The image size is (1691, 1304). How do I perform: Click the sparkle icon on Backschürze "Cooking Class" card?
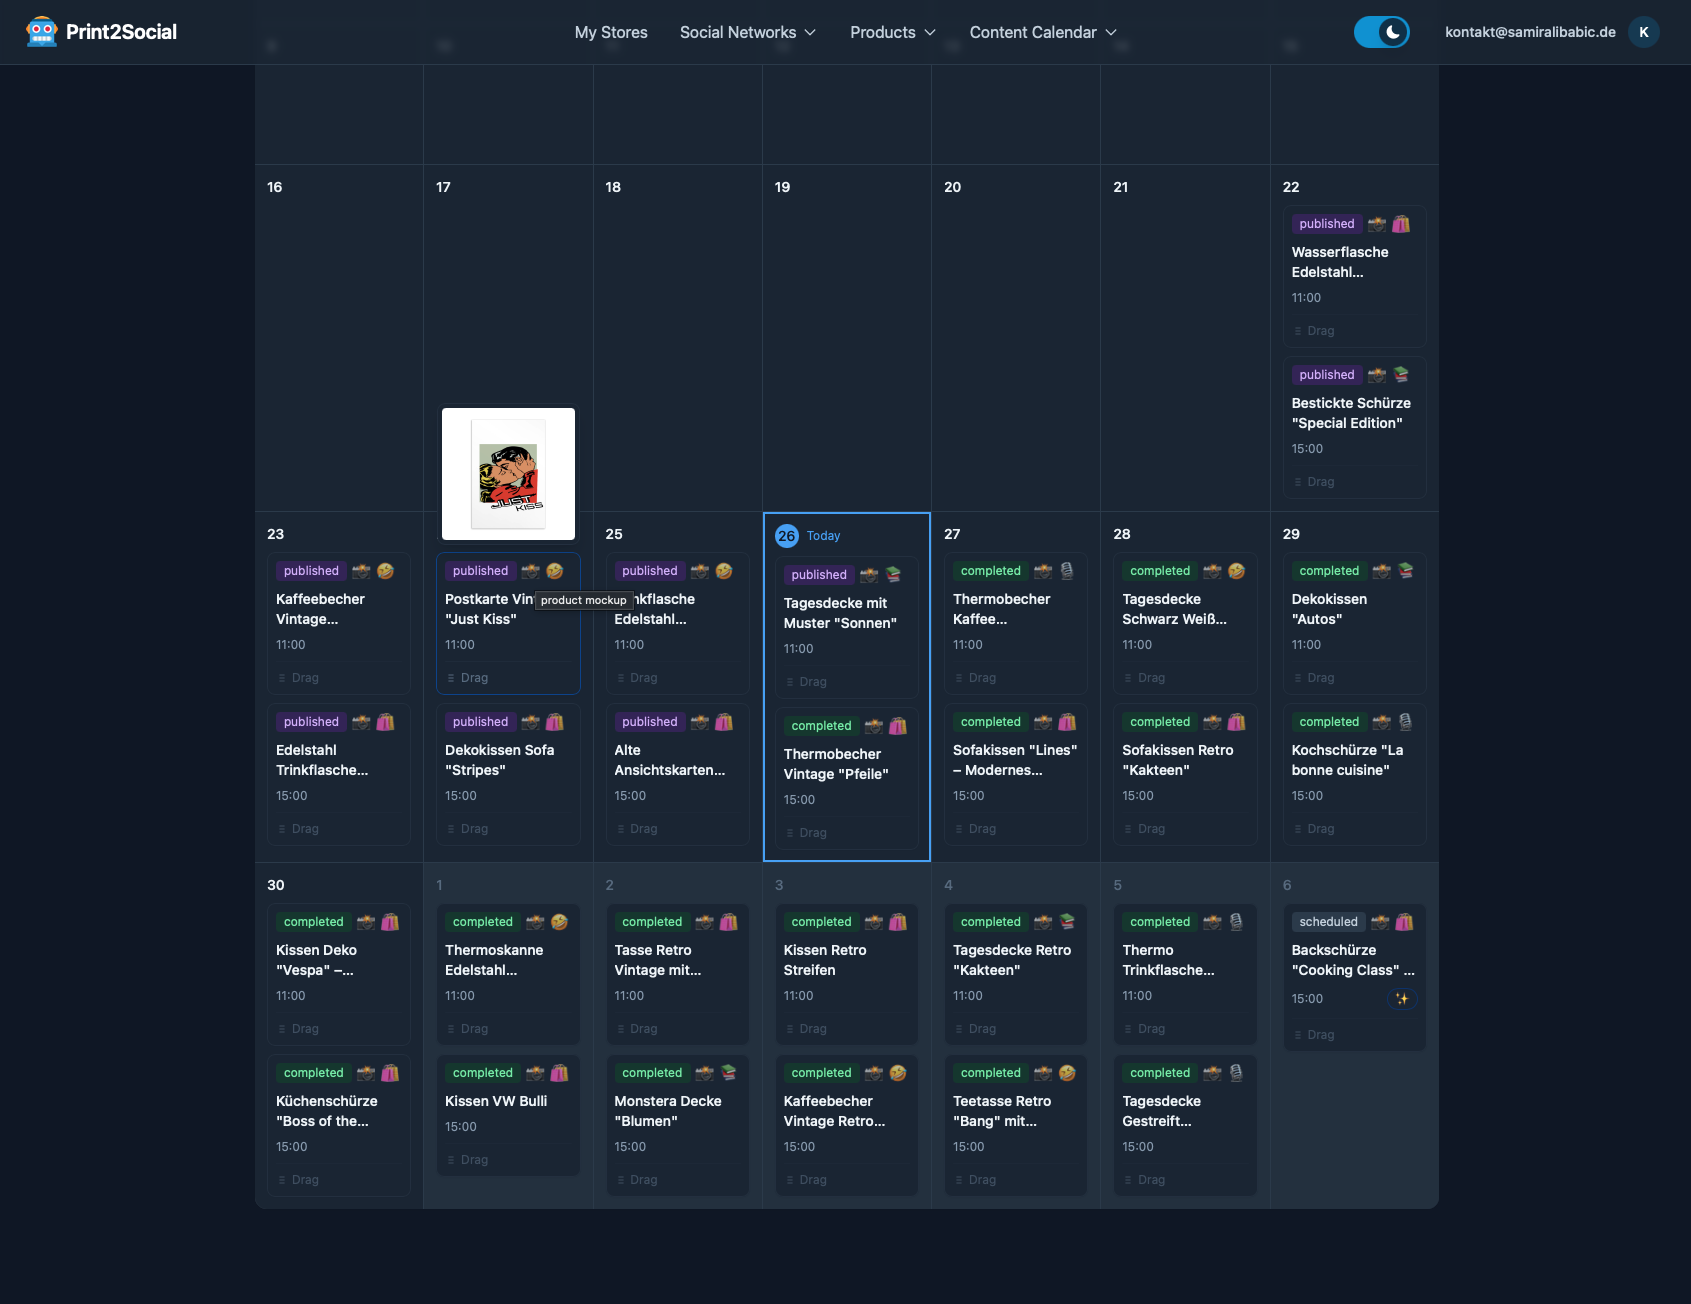point(1403,998)
